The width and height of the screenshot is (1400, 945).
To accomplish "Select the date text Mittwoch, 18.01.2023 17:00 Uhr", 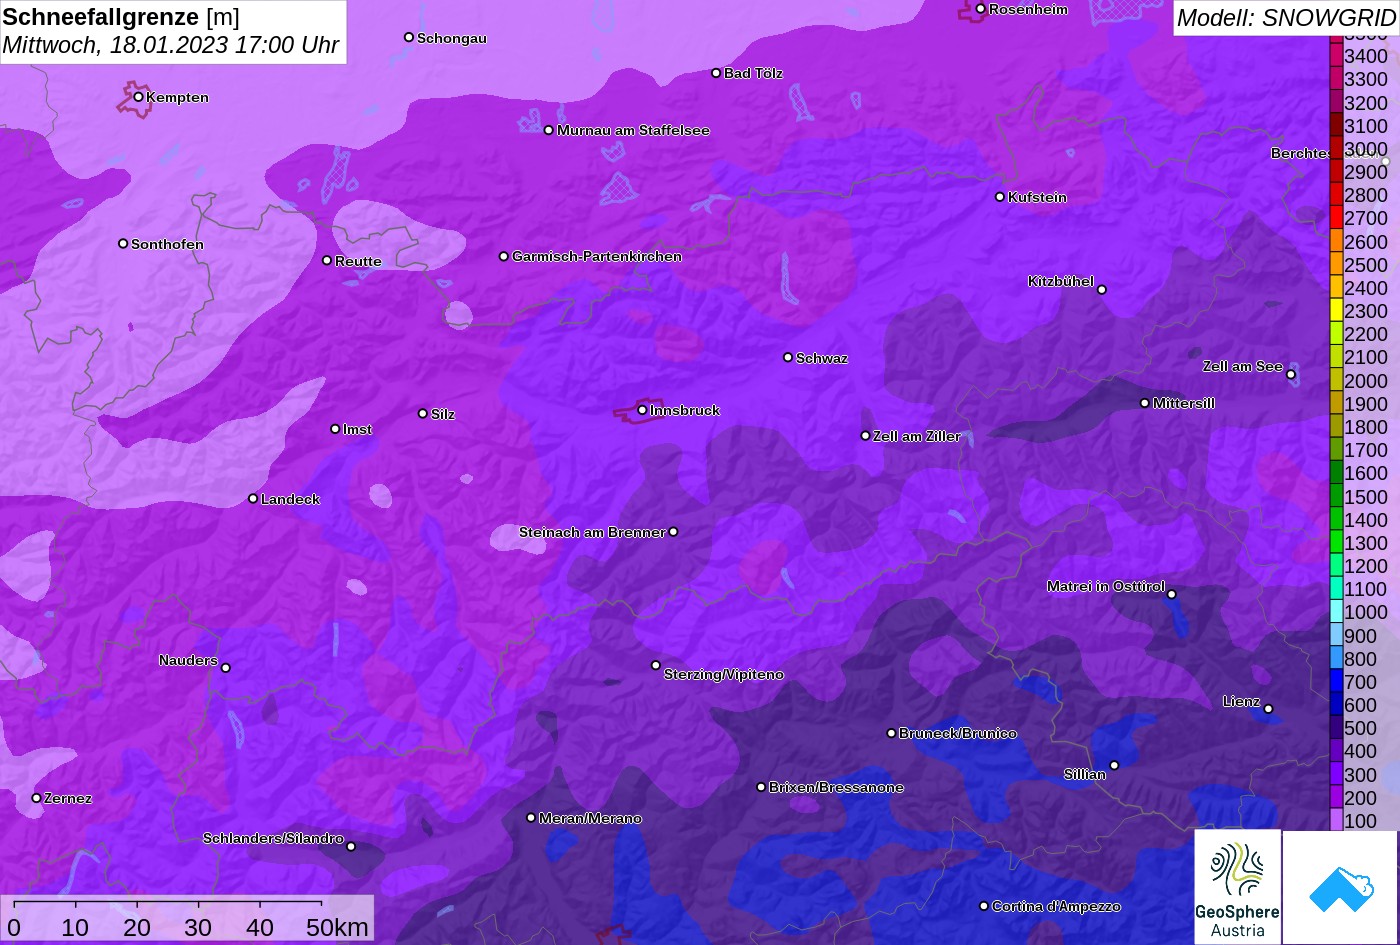I will click(x=171, y=45).
